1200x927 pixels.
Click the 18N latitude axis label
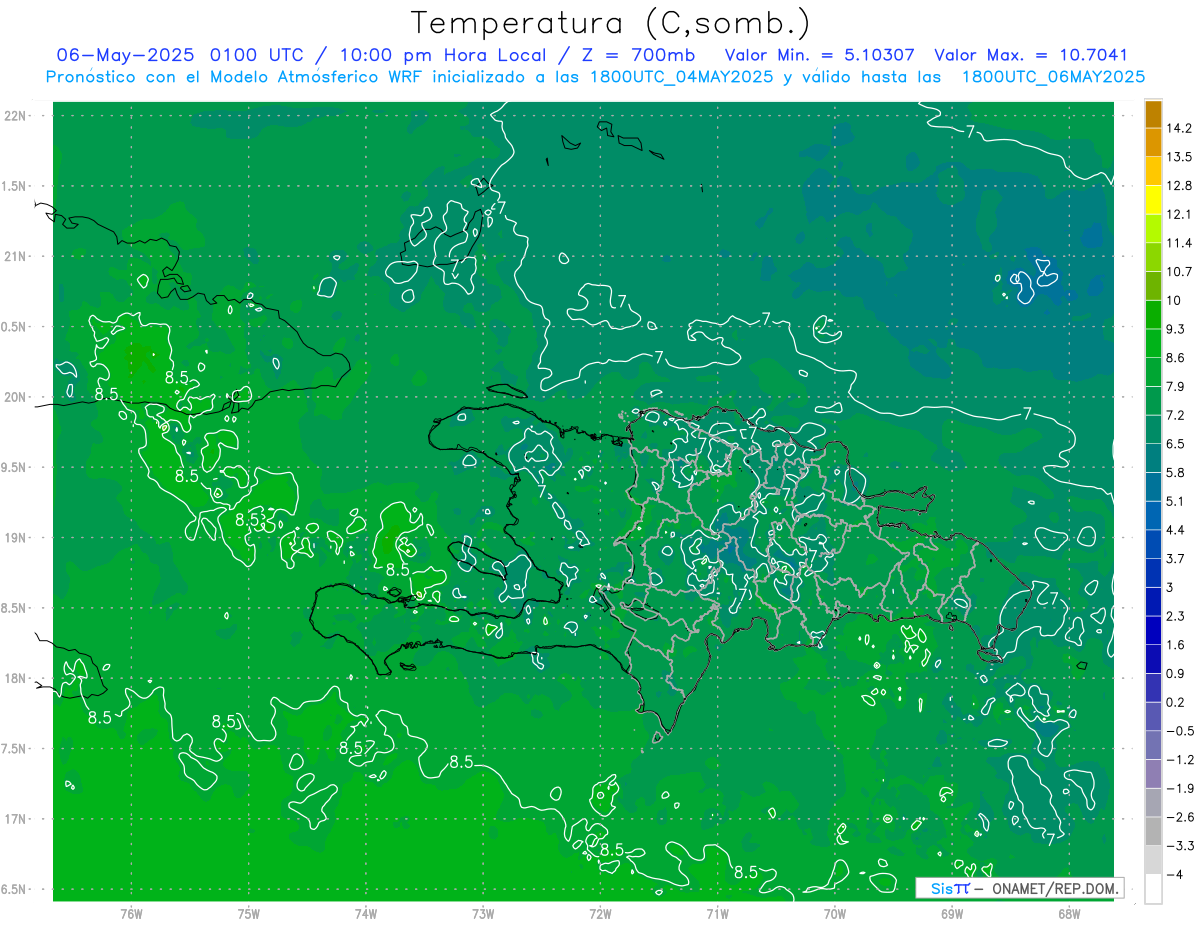point(15,679)
